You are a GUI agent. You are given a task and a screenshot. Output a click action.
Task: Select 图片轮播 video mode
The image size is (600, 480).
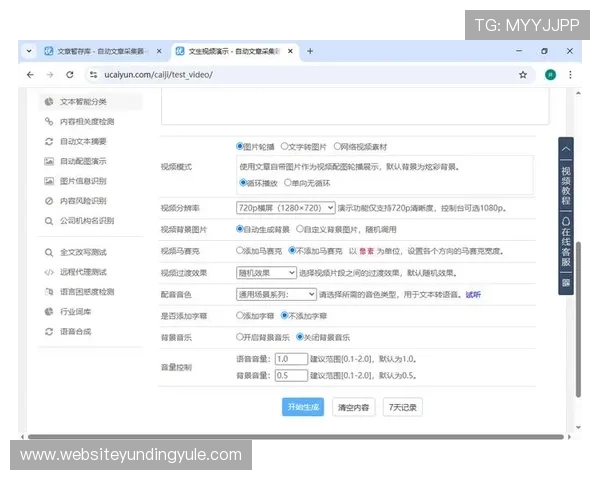click(240, 146)
